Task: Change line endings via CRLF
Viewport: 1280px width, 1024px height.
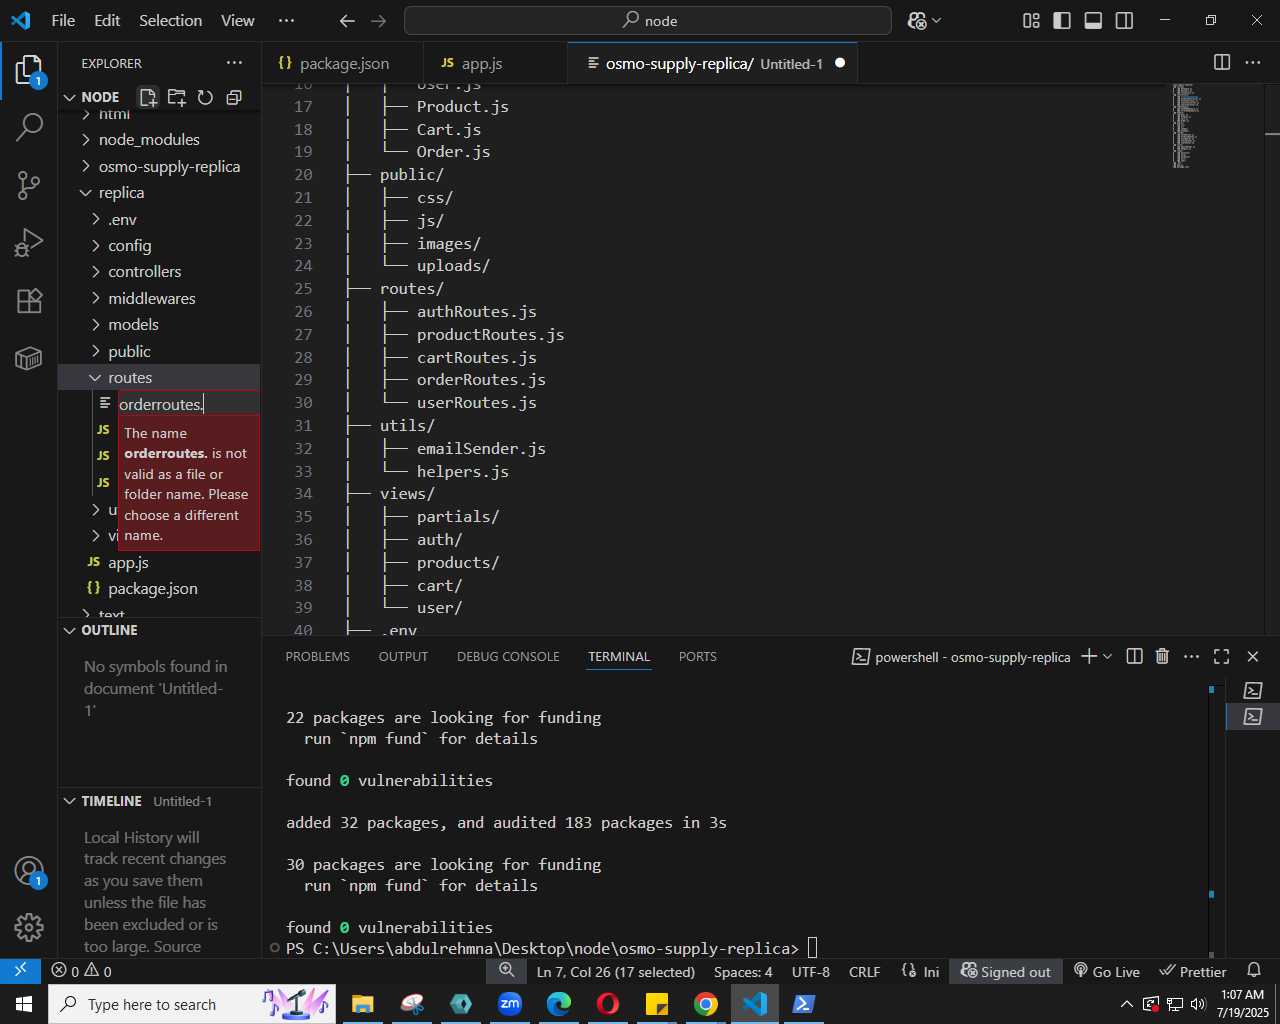Action: (x=865, y=971)
